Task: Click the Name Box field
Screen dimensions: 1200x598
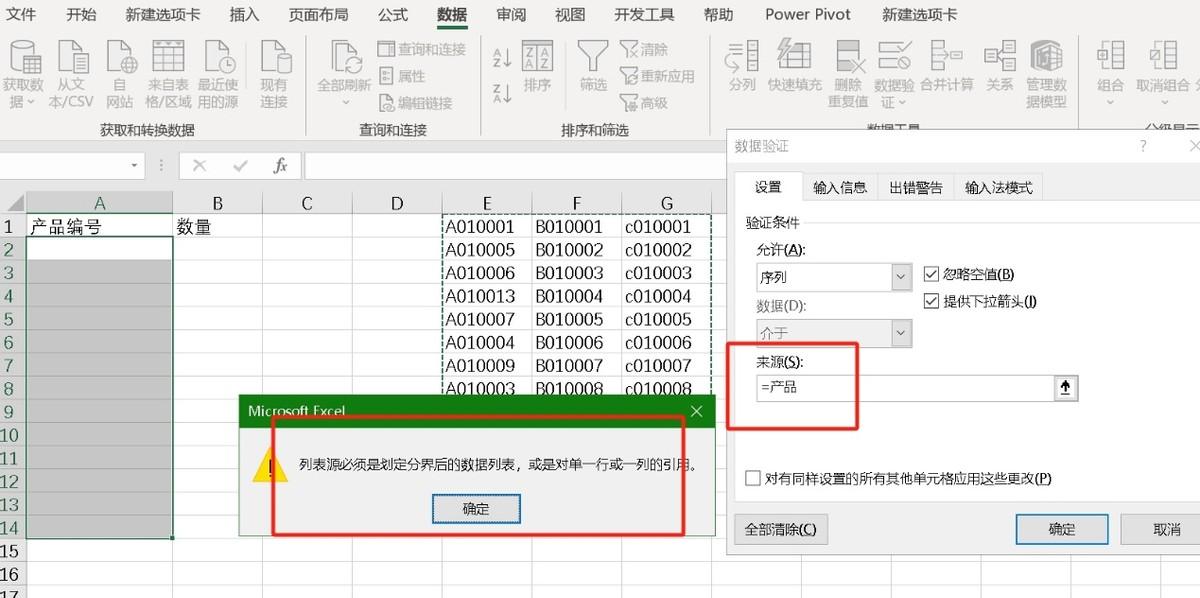Action: pyautogui.click(x=63, y=165)
